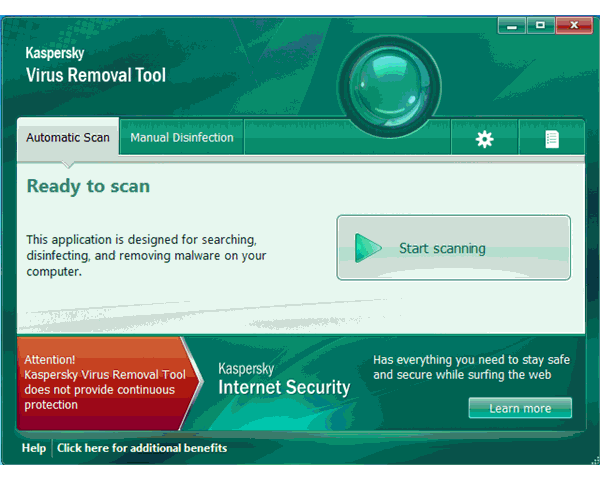
Task: Open the Help link
Action: pyautogui.click(x=34, y=448)
